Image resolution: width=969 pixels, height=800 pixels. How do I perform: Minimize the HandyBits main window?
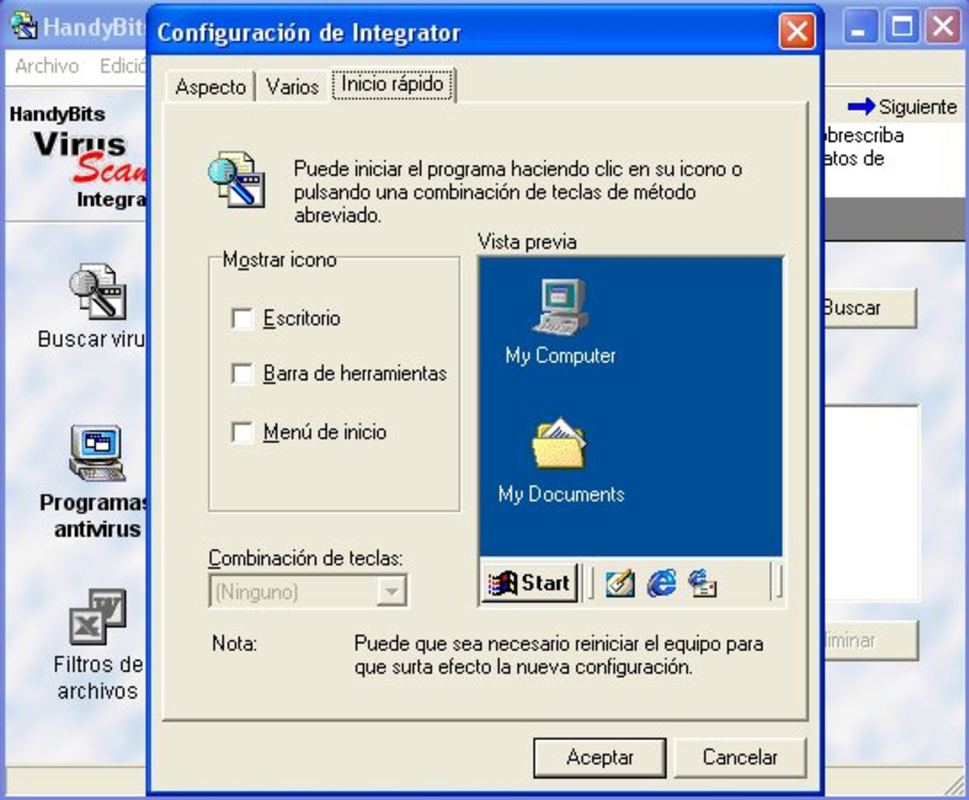(858, 27)
